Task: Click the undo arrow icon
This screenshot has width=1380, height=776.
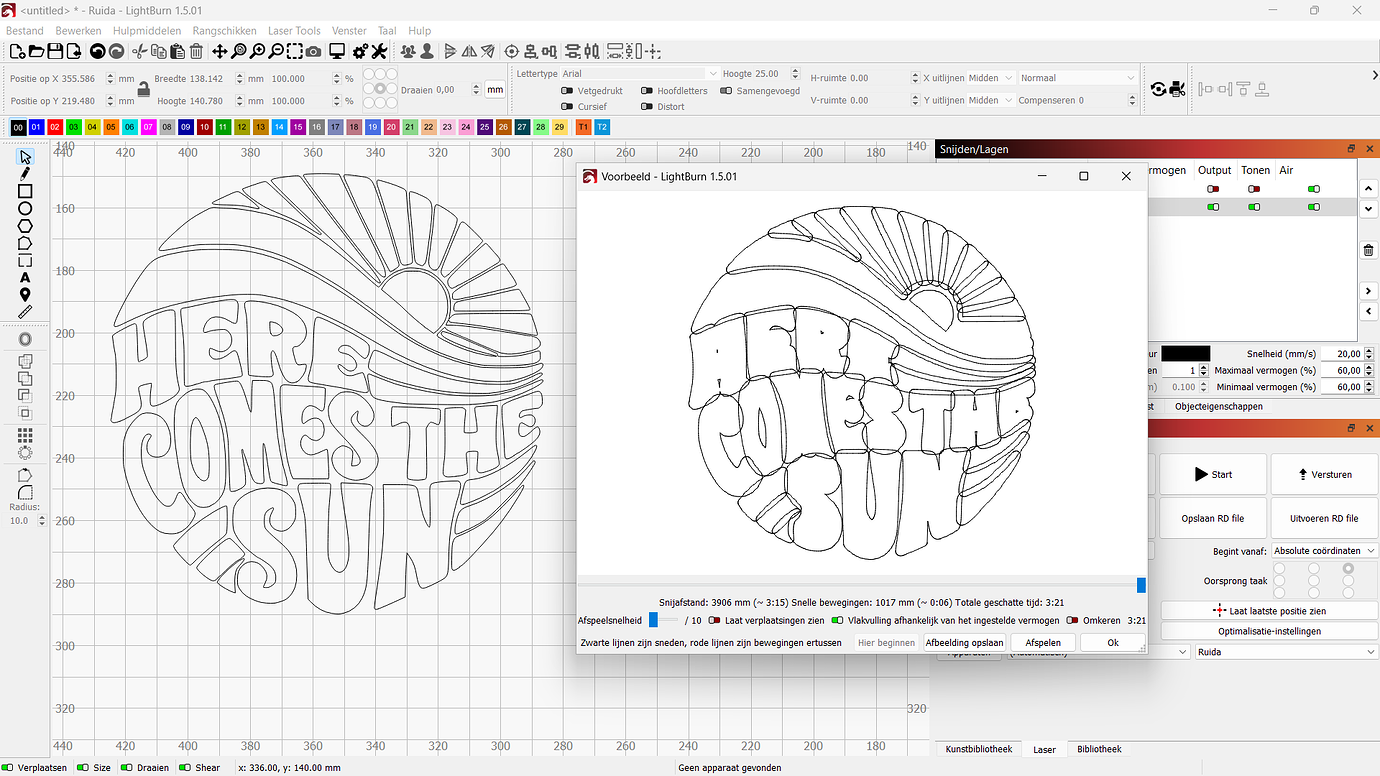Action: (97, 51)
